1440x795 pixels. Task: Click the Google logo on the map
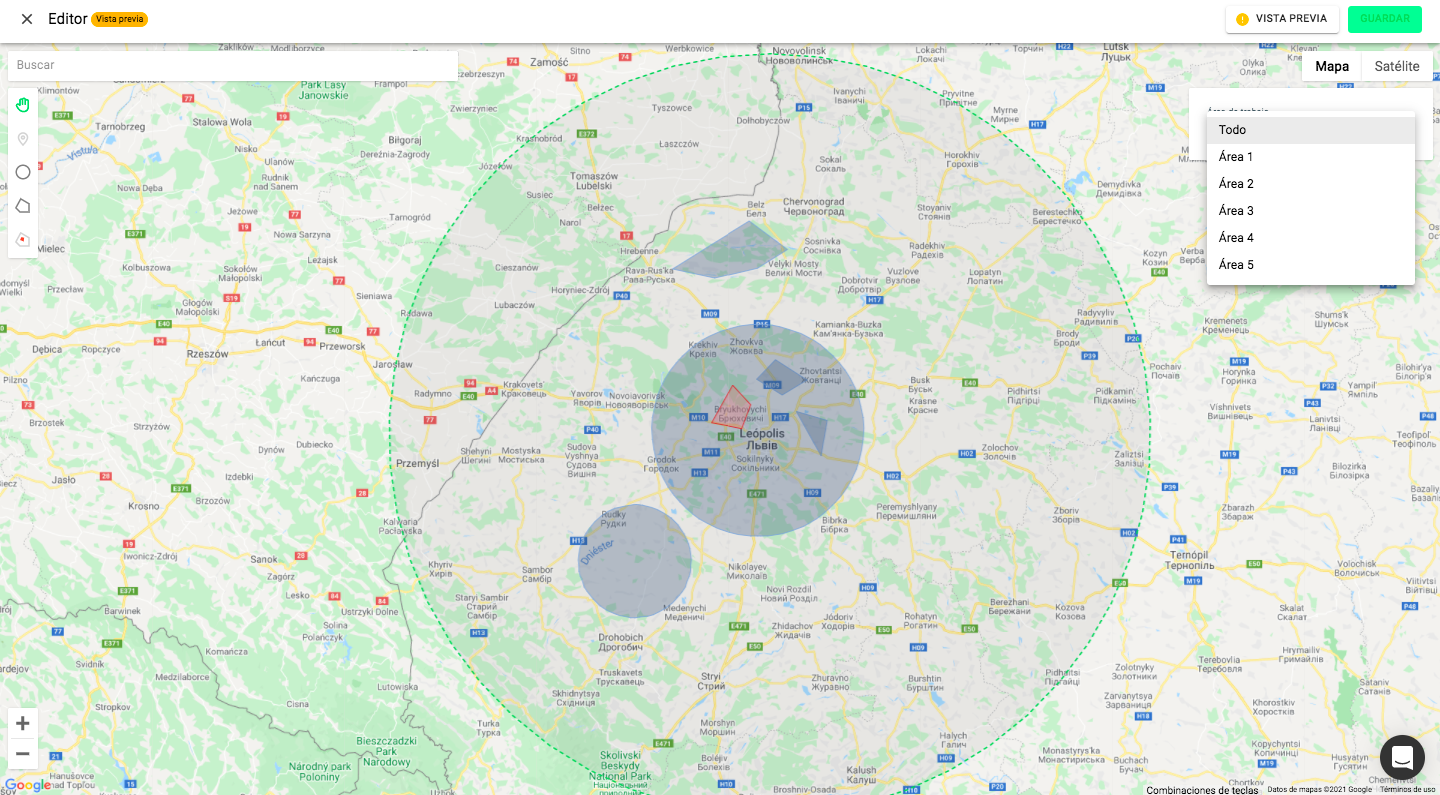pos(28,785)
